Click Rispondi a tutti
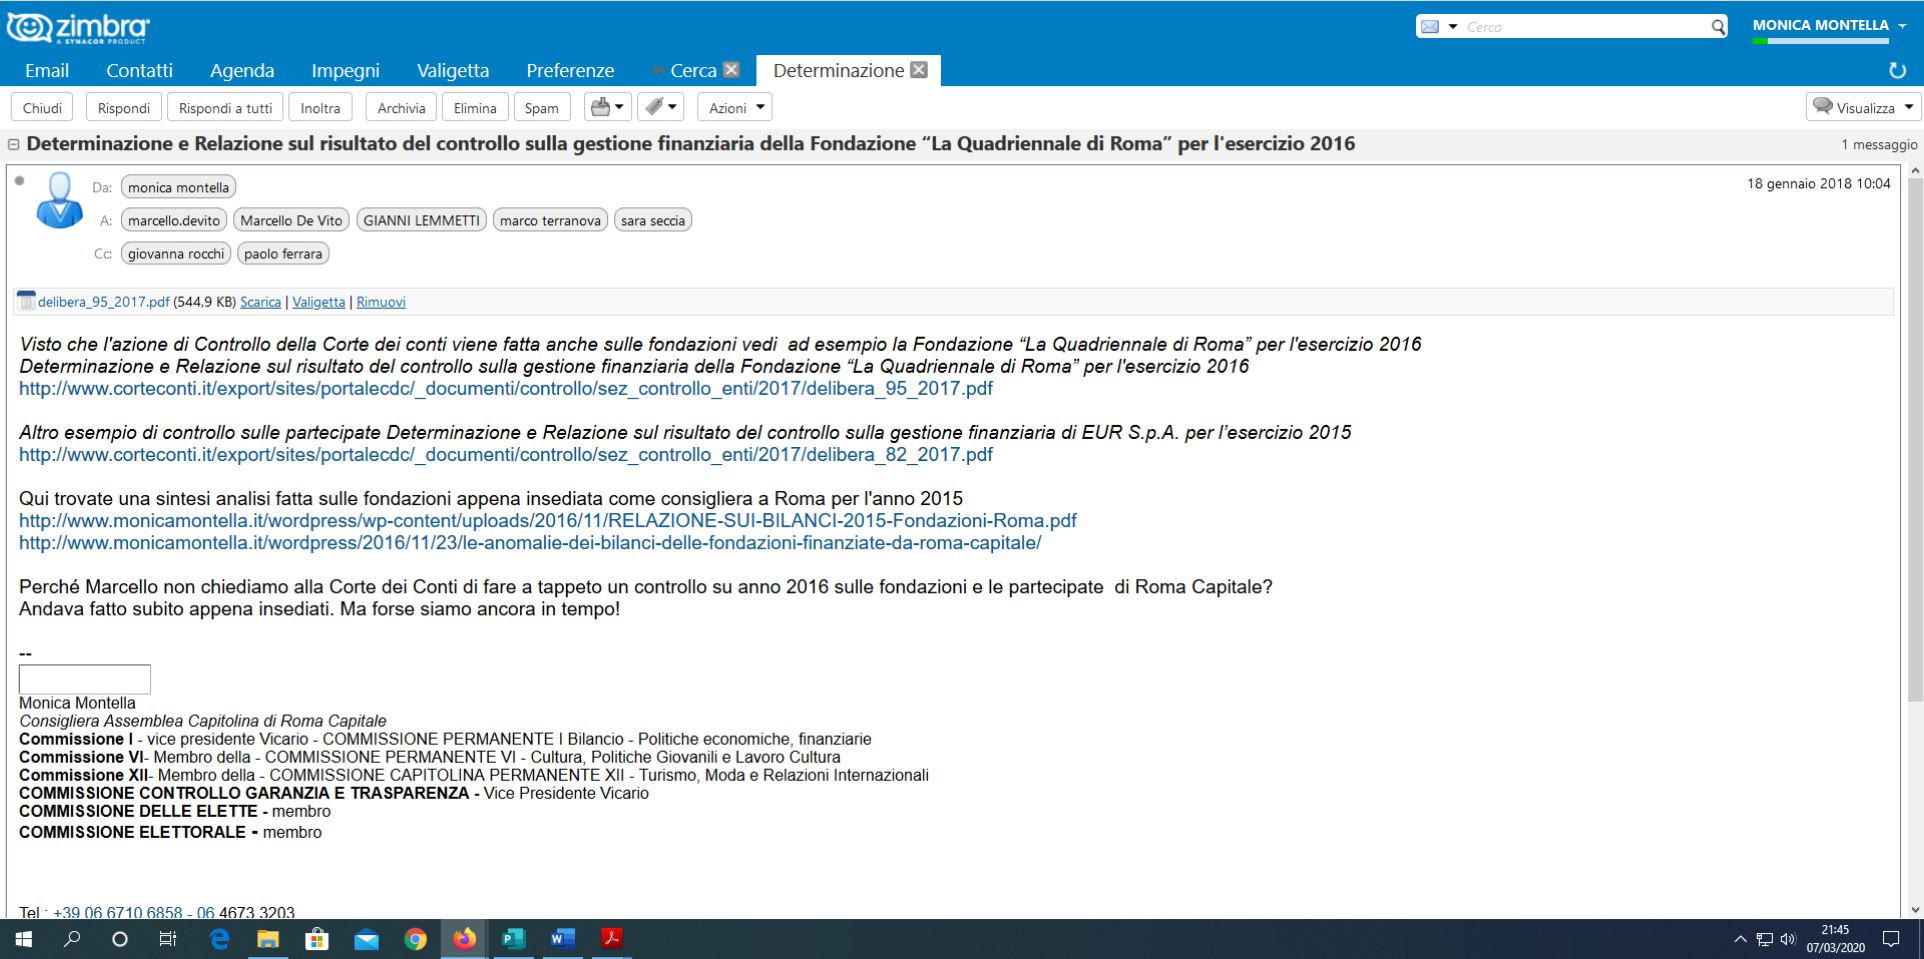This screenshot has width=1924, height=959. coord(225,108)
